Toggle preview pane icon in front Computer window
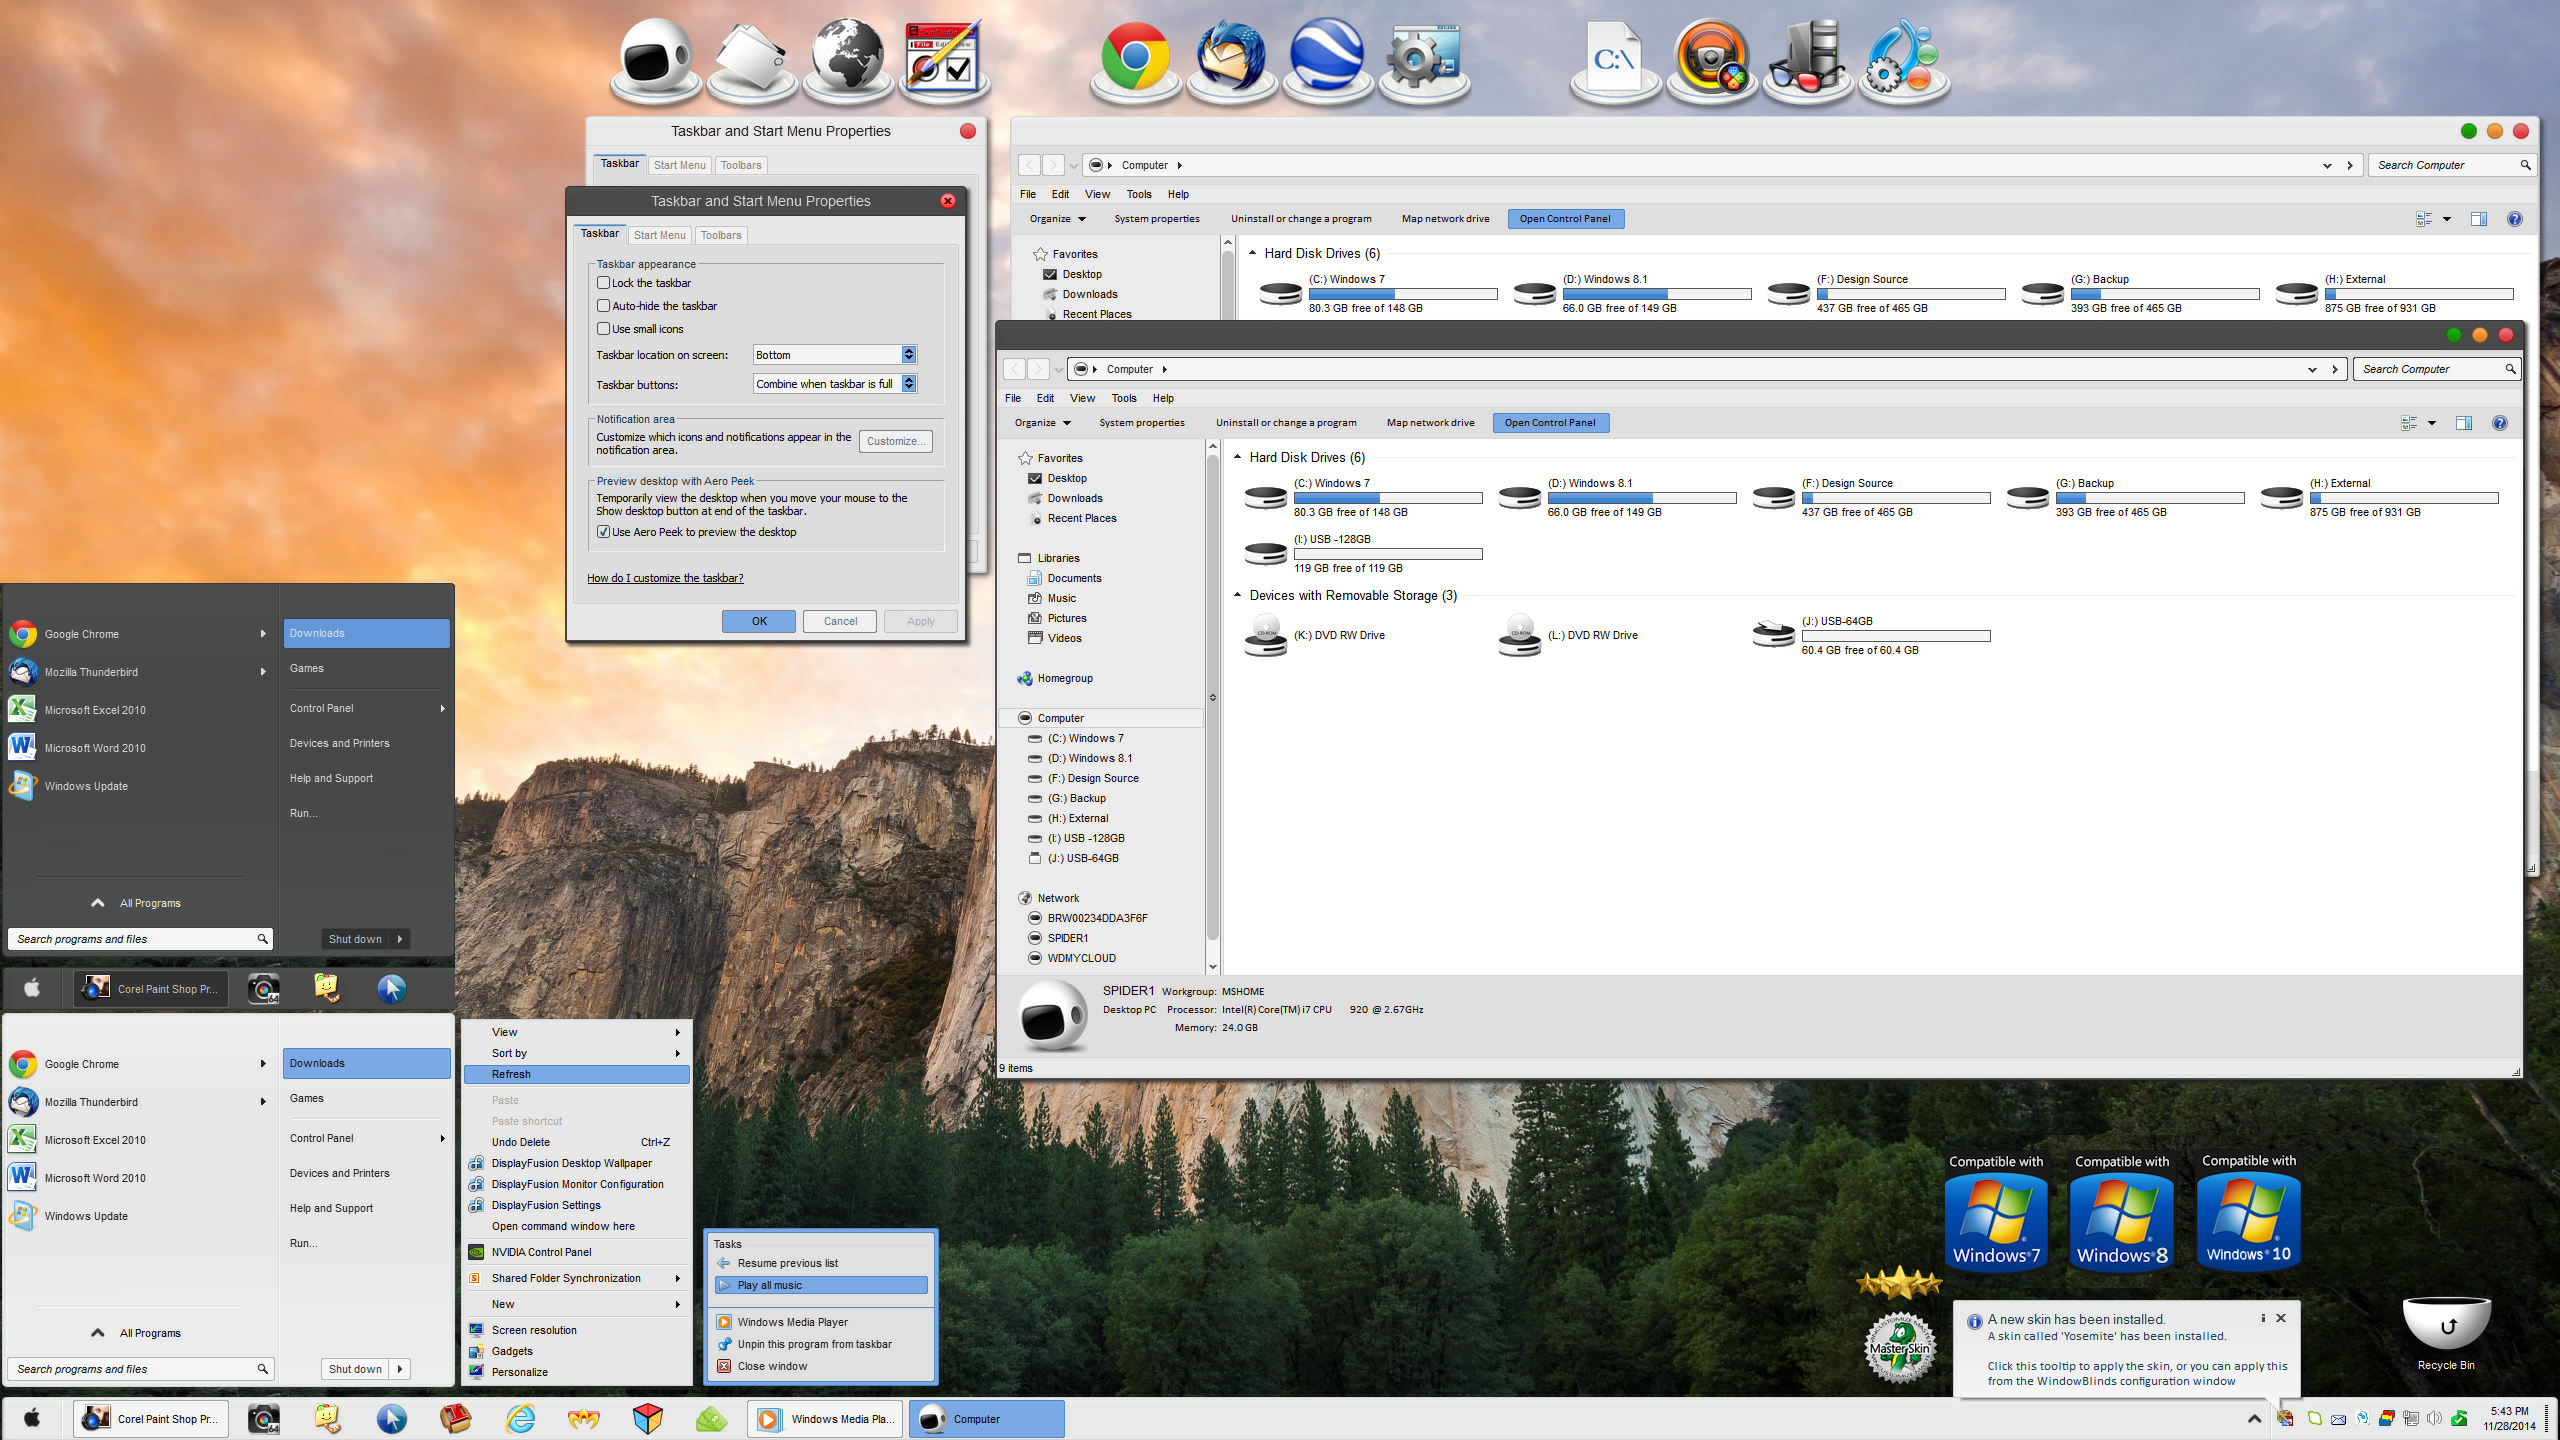The image size is (2560, 1440). (2464, 423)
